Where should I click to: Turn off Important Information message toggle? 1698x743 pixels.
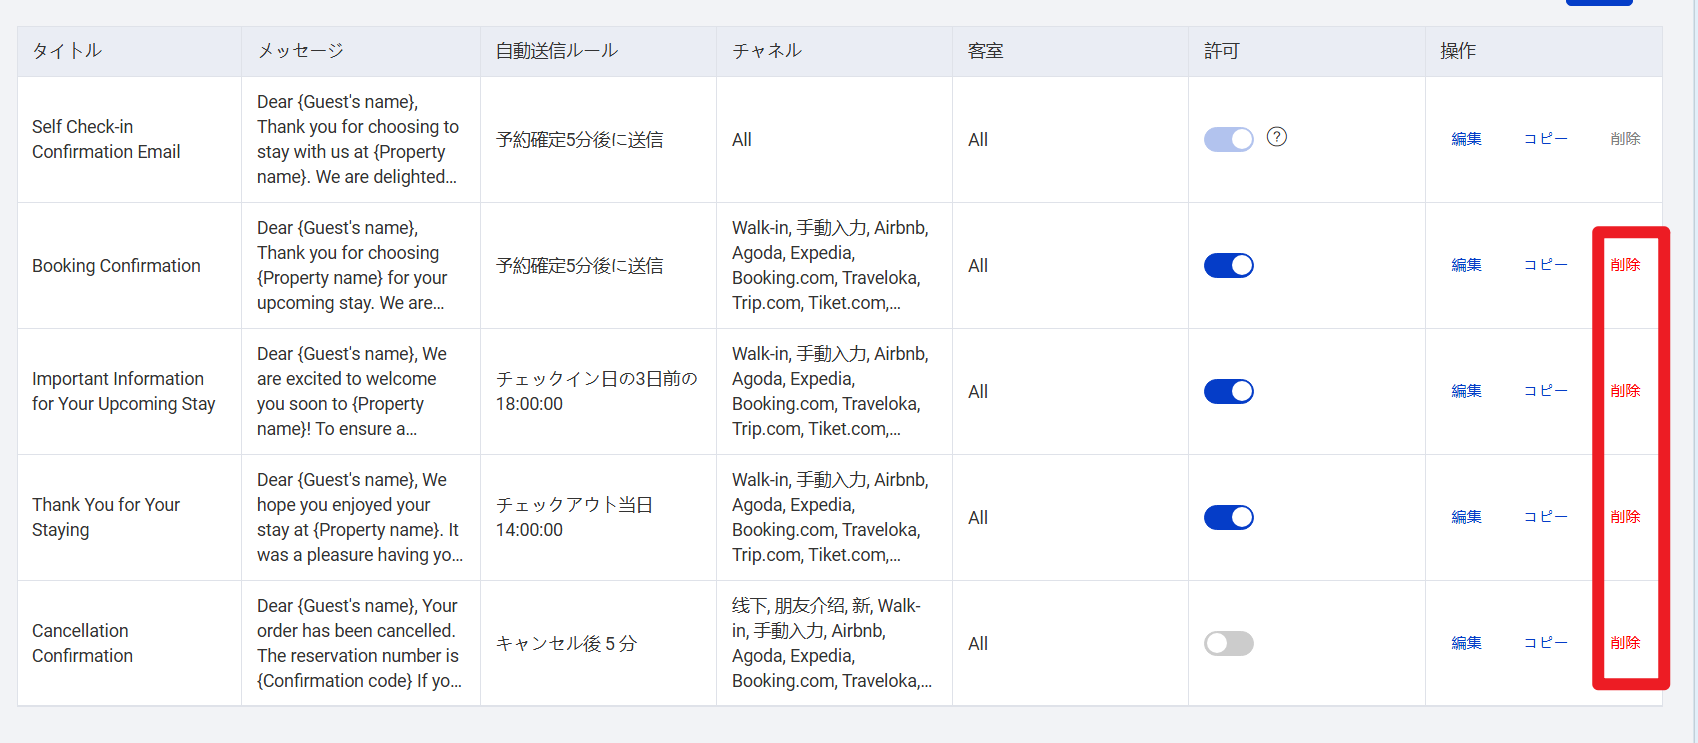[x=1229, y=391]
